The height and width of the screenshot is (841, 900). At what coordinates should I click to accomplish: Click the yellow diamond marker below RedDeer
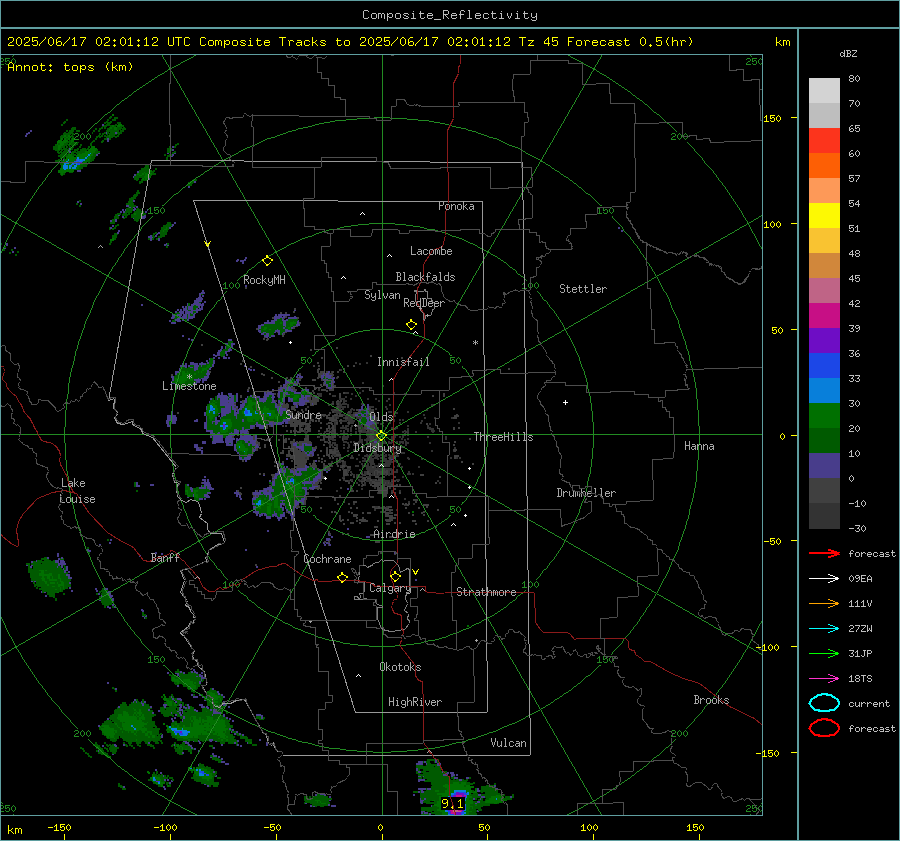point(411,325)
